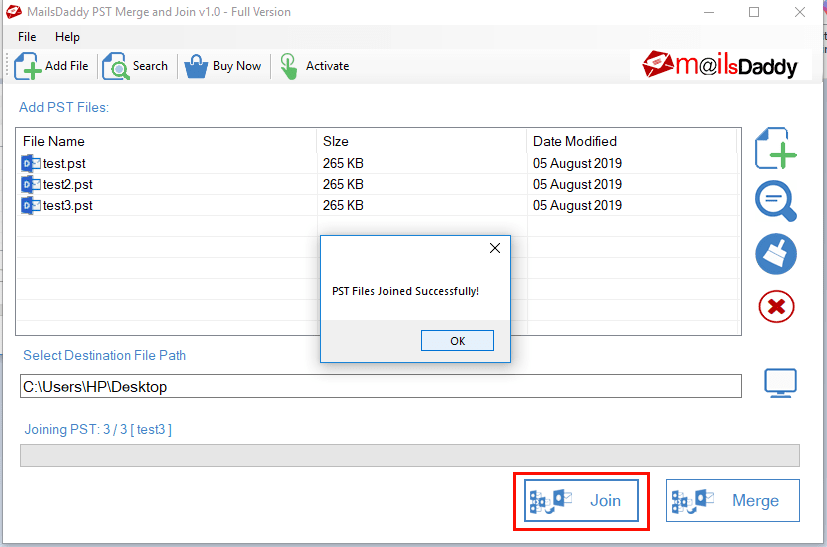
Task: Click the app icon in title bar
Action: pyautogui.click(x=14, y=12)
